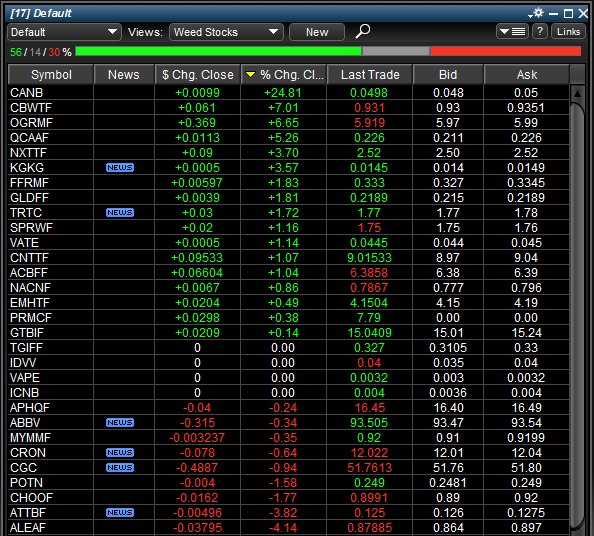
Task: Select the TGIFF symbol
Action: click(x=26, y=348)
